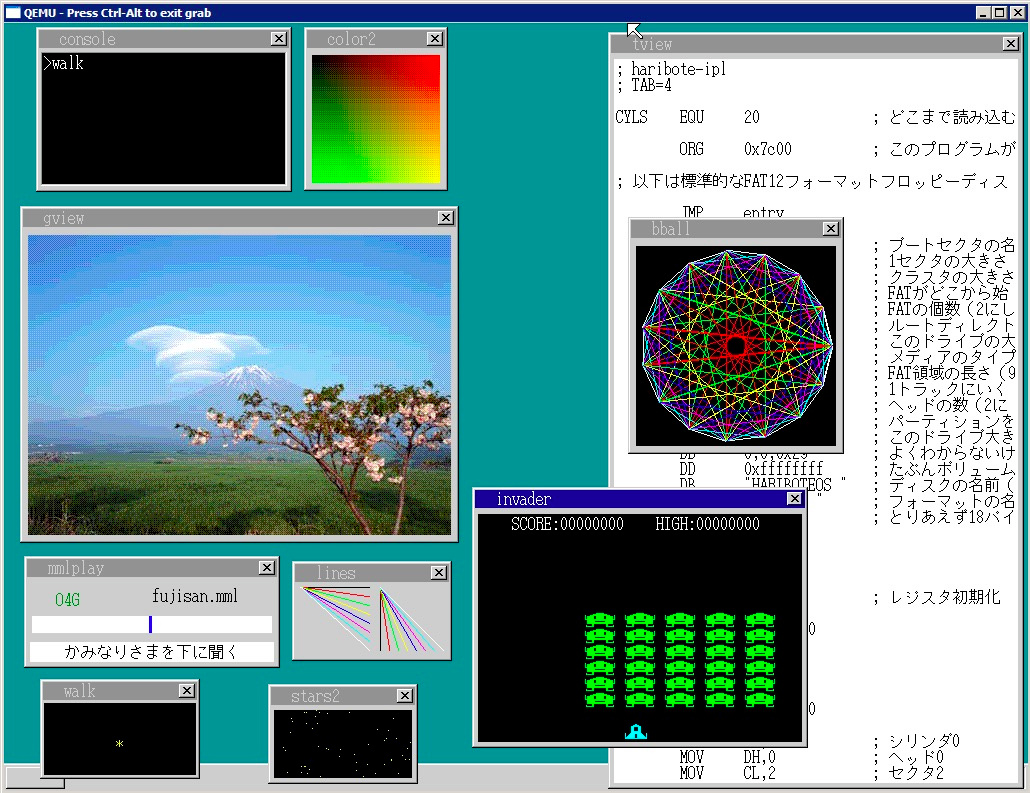The height and width of the screenshot is (793, 1030).
Task: Click the invader player ship
Action: coord(636,731)
